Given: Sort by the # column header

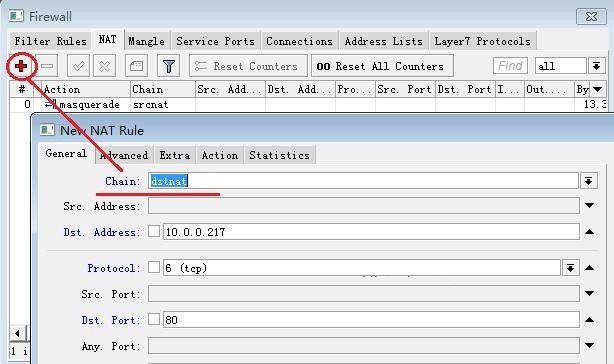Looking at the screenshot, I should [22, 89].
